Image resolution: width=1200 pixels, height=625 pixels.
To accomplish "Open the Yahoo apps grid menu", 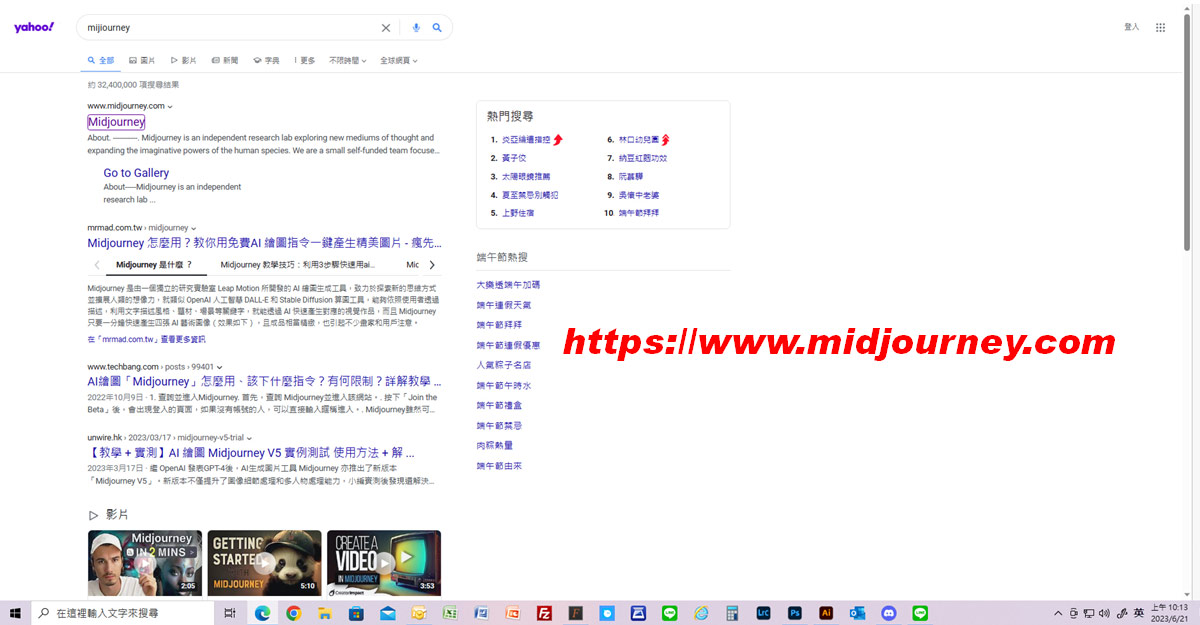I will click(x=1160, y=28).
